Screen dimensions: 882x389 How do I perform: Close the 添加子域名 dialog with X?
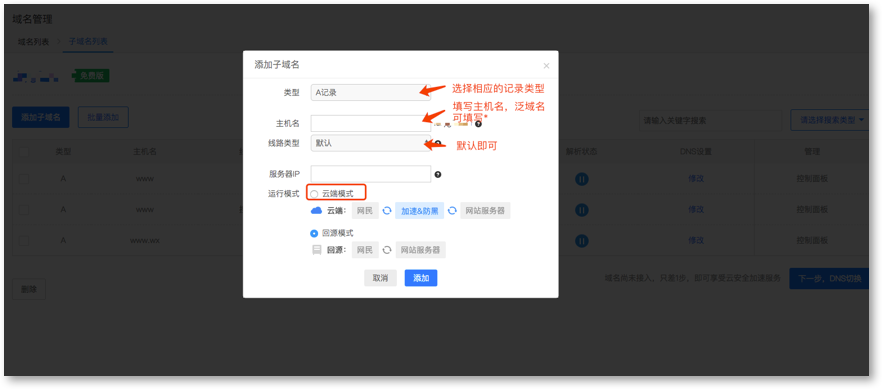coord(546,66)
